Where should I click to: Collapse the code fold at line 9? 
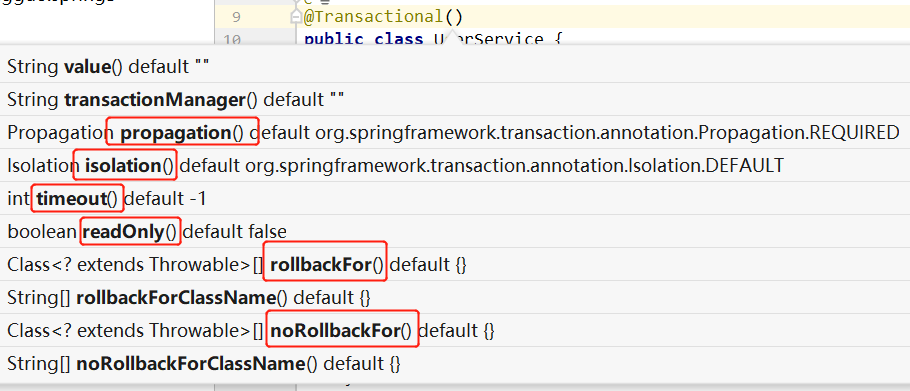[x=295, y=17]
